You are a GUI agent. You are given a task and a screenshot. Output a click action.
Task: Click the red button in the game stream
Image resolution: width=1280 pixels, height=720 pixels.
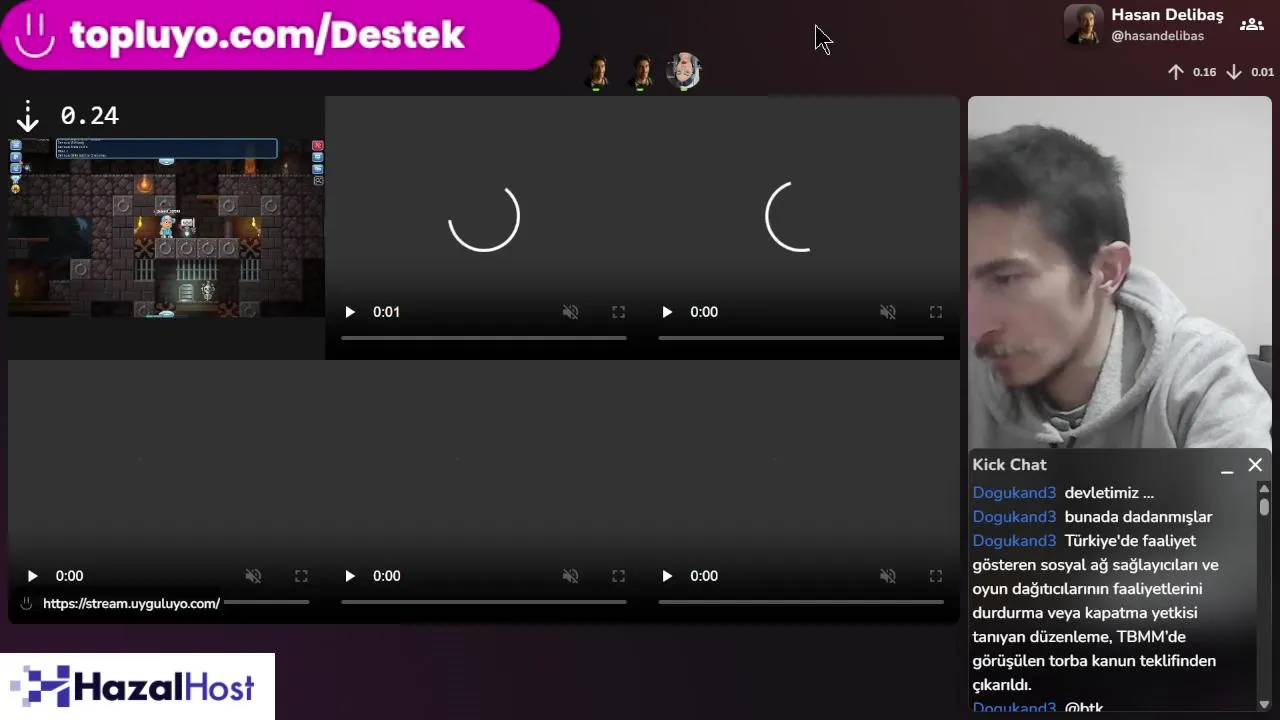point(318,146)
